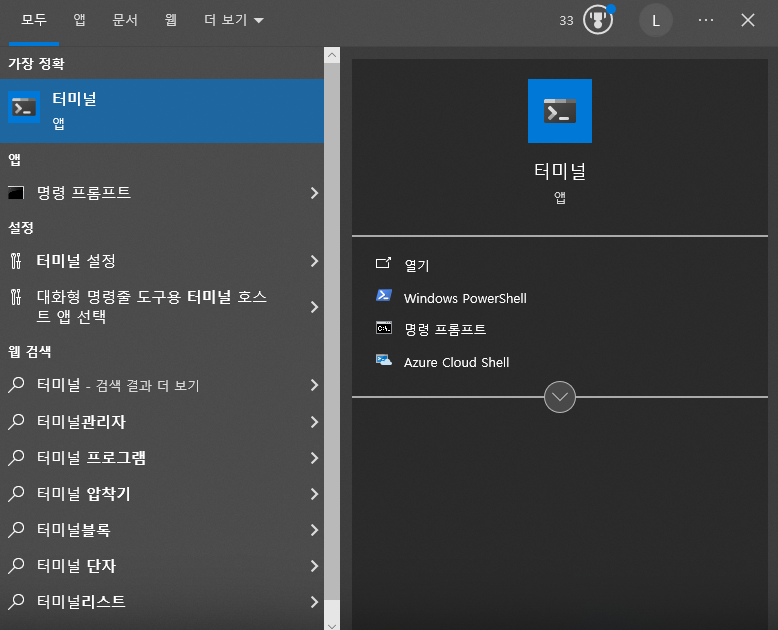Screen dimensions: 778x630
Task: Select 터미널 압착기 web suggestion text
Action: [x=83, y=494]
